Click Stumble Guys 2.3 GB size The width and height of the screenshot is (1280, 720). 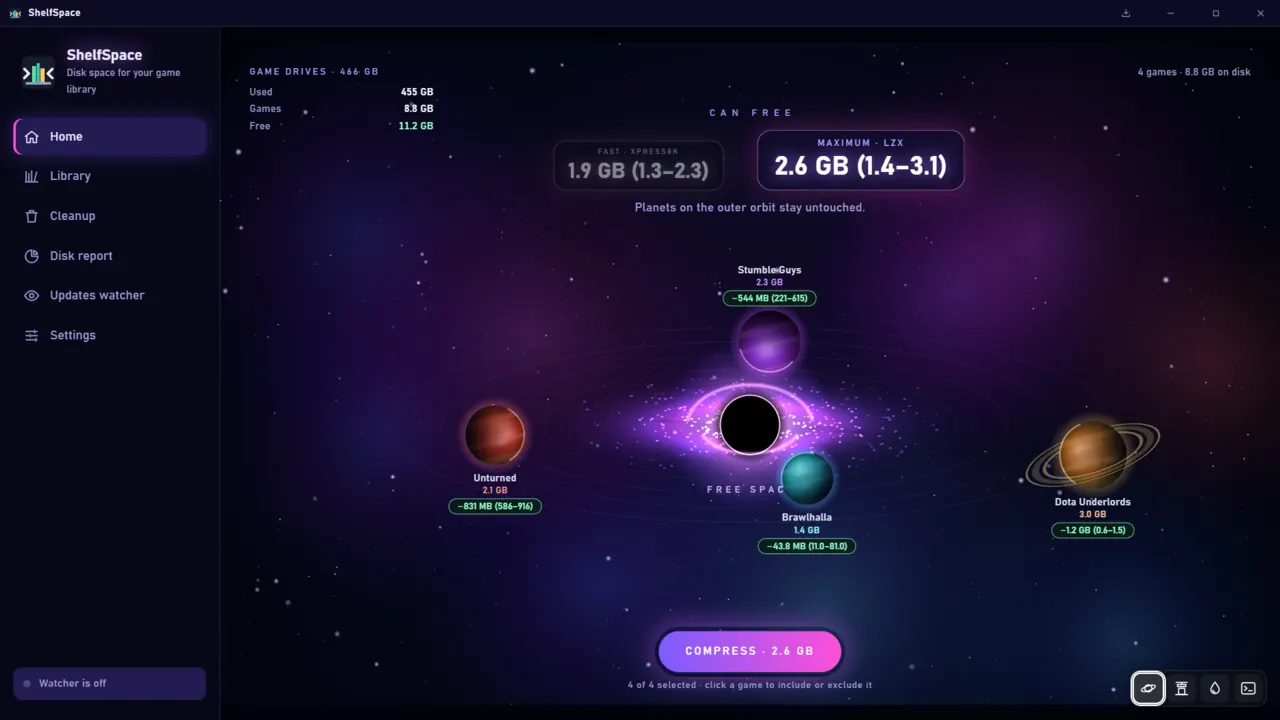tap(769, 283)
